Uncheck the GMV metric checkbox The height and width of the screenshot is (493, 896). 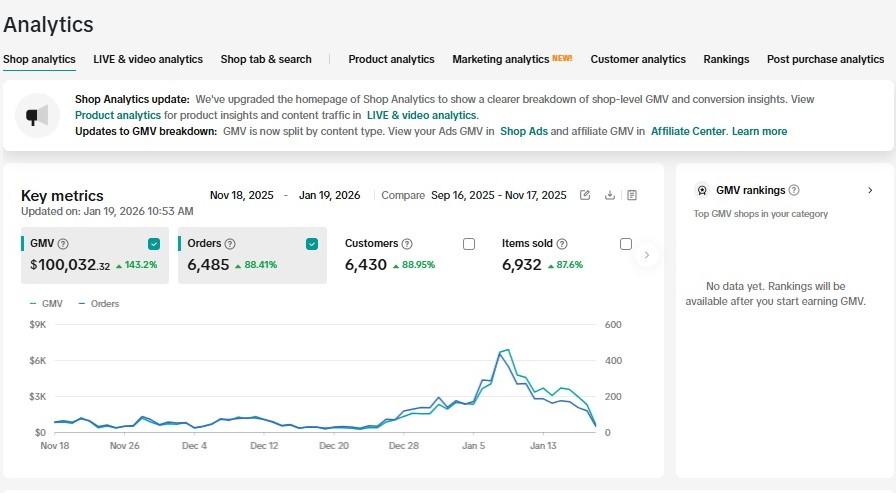pyautogui.click(x=154, y=244)
